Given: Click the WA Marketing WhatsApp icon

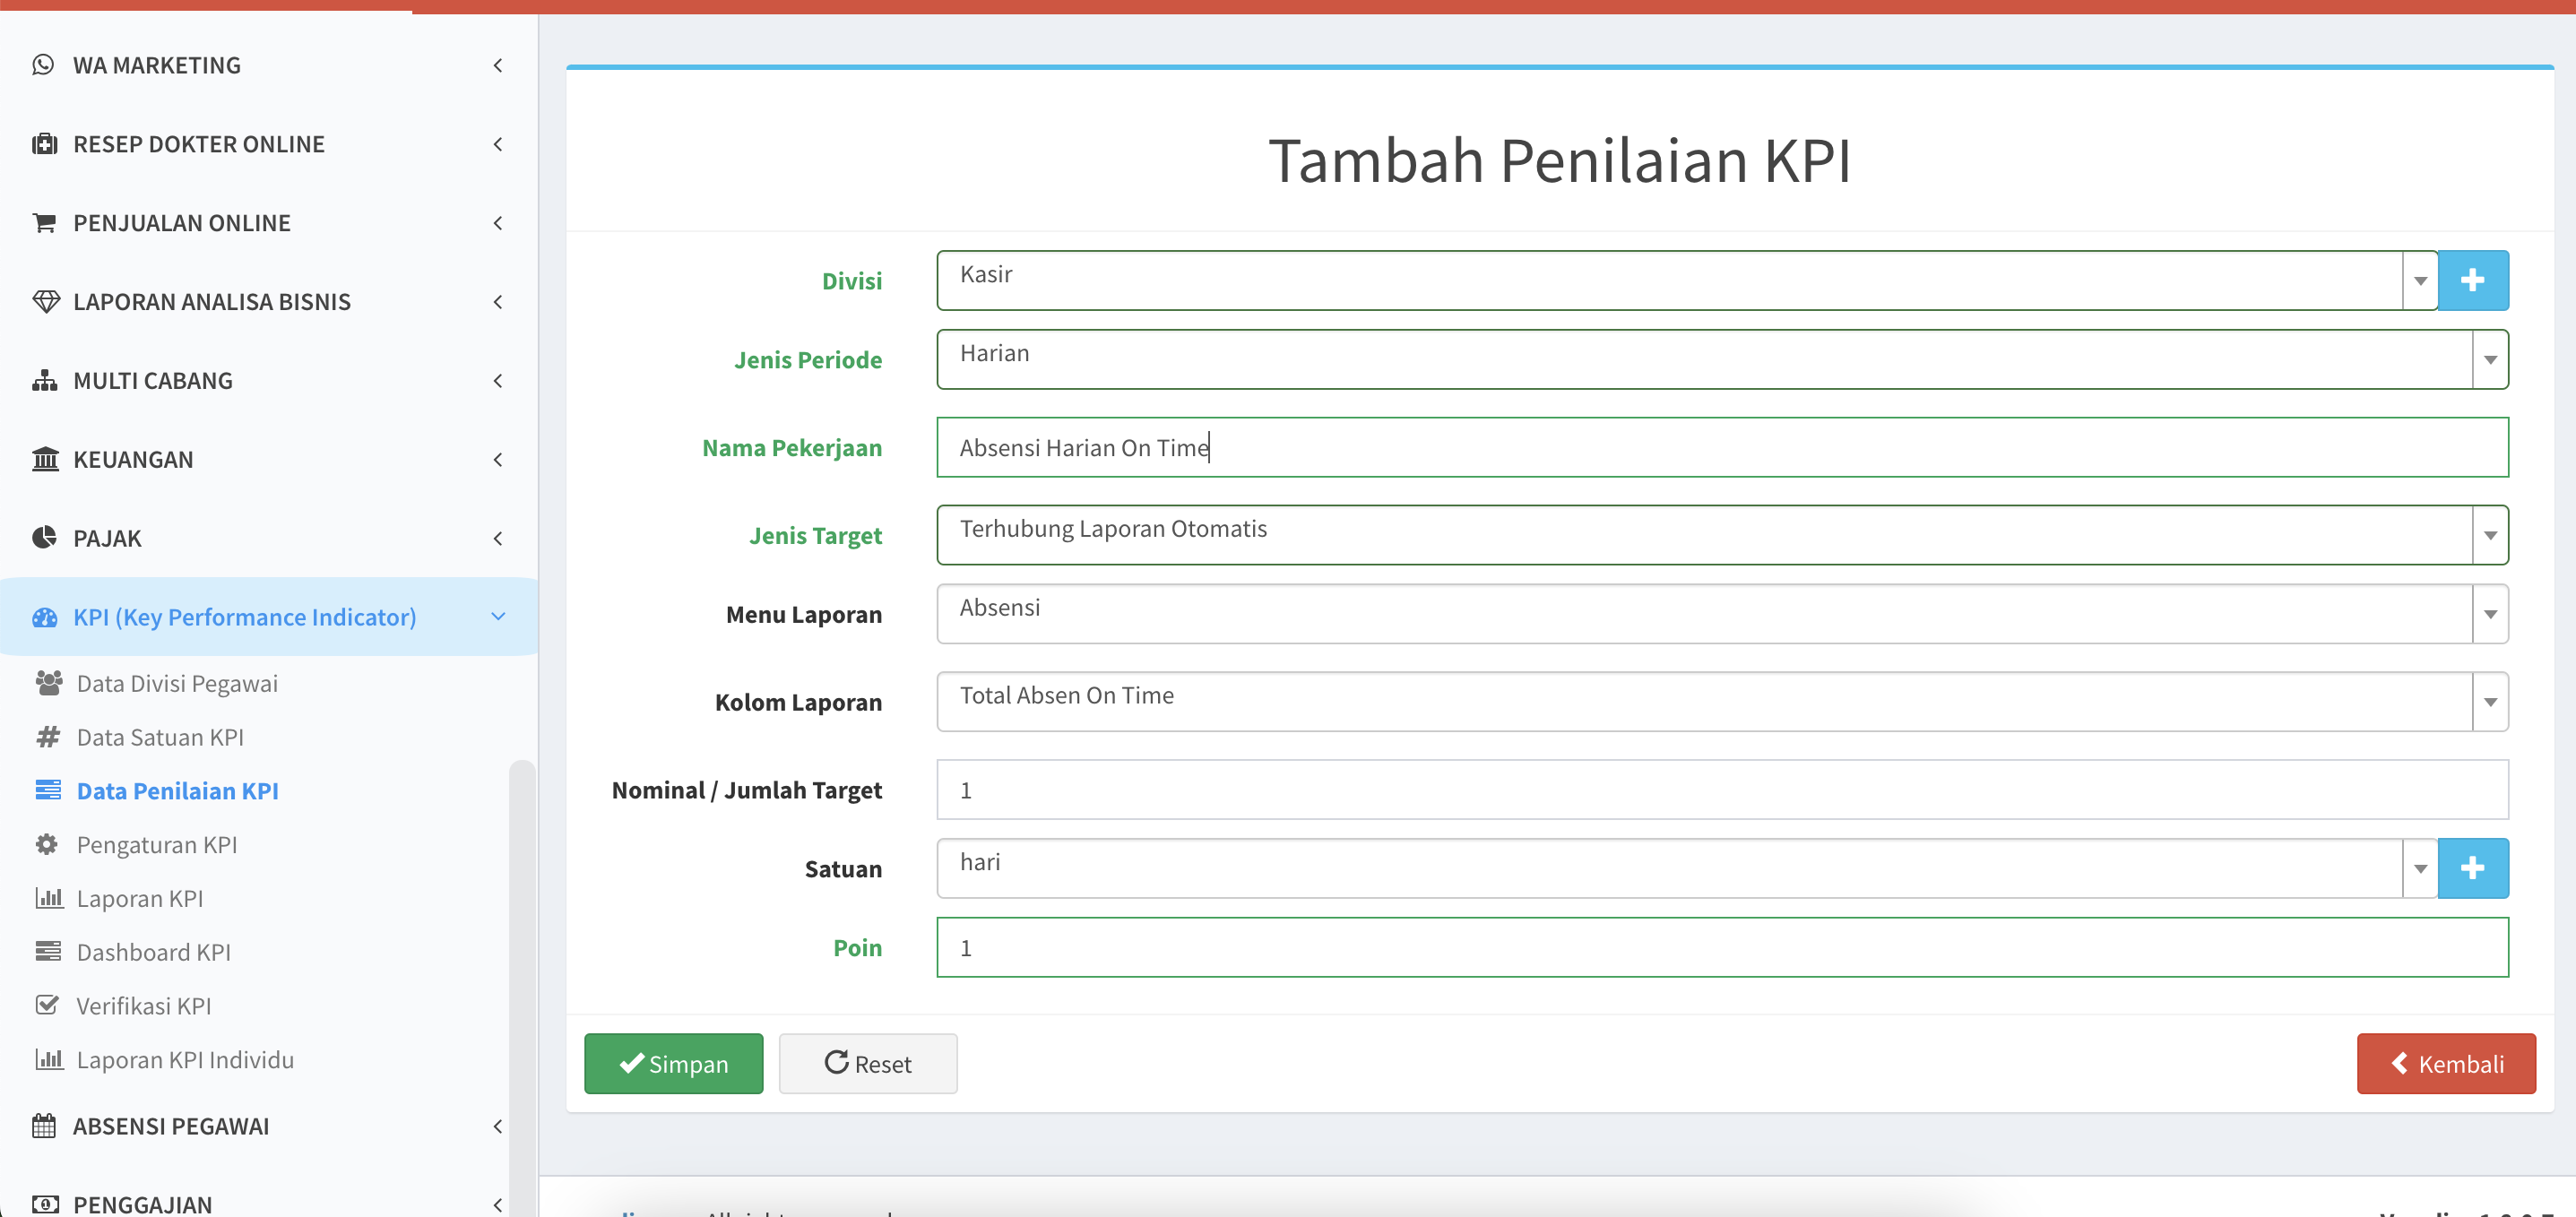Looking at the screenshot, I should coord(43,65).
